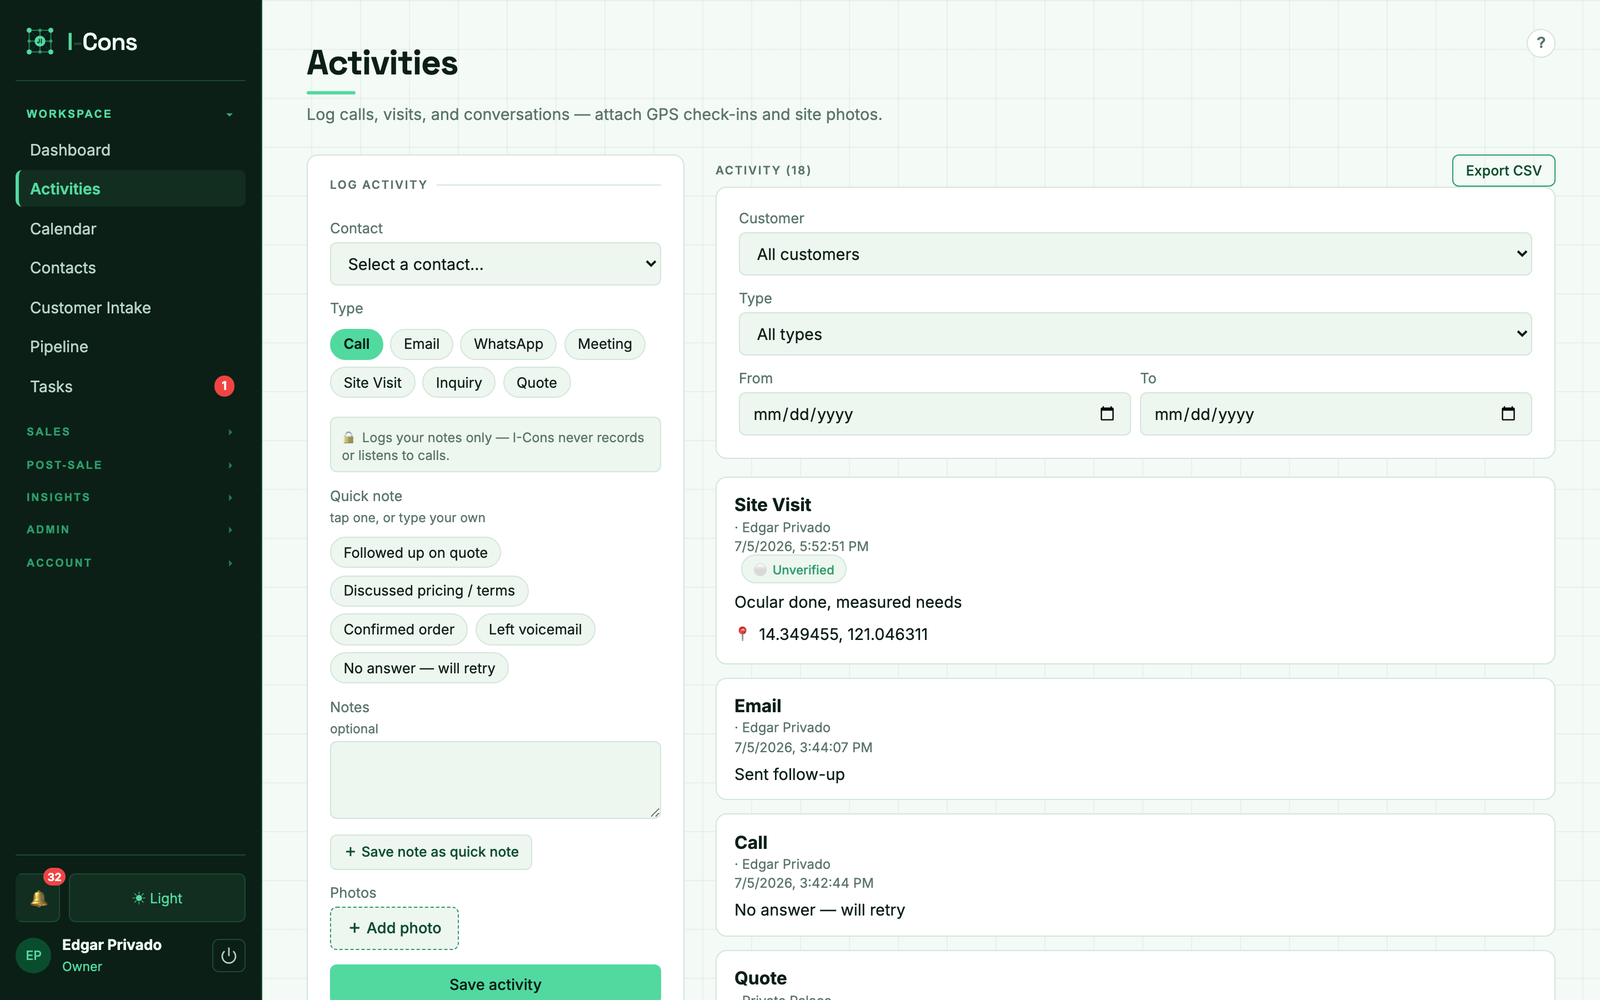Expand the Sales sidebar section
Viewport: 1600px width, 1000px height.
(130, 432)
